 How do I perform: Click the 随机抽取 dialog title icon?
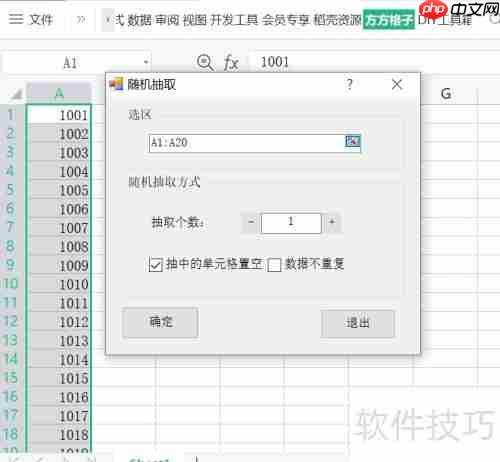coord(116,84)
